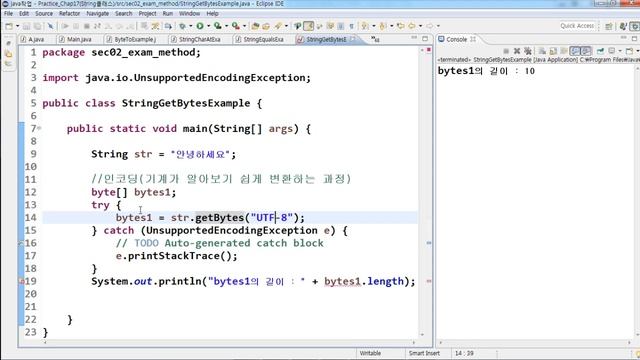The image size is (640, 360).
Task: Select the Console view tab
Action: (x=456, y=39)
